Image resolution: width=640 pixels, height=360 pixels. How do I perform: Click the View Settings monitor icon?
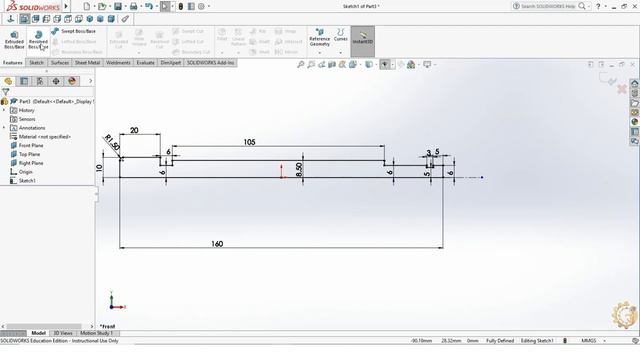pyautogui.click(x=427, y=64)
